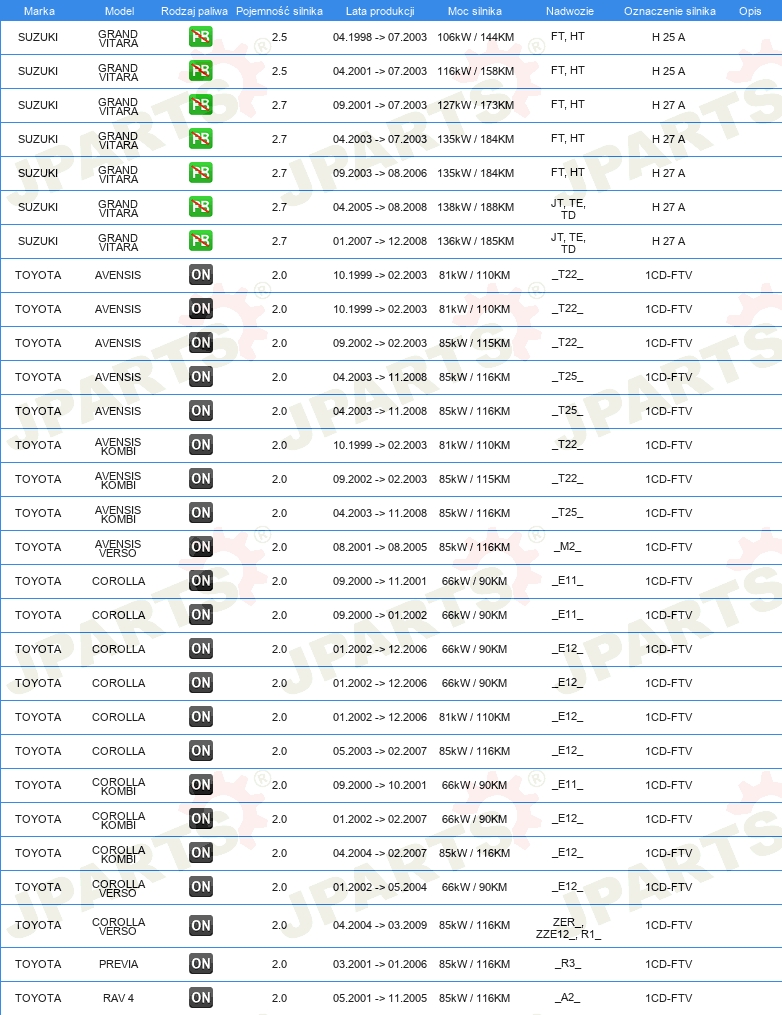Select the 04.2004 -> 03.2009 production years cell

click(380, 925)
